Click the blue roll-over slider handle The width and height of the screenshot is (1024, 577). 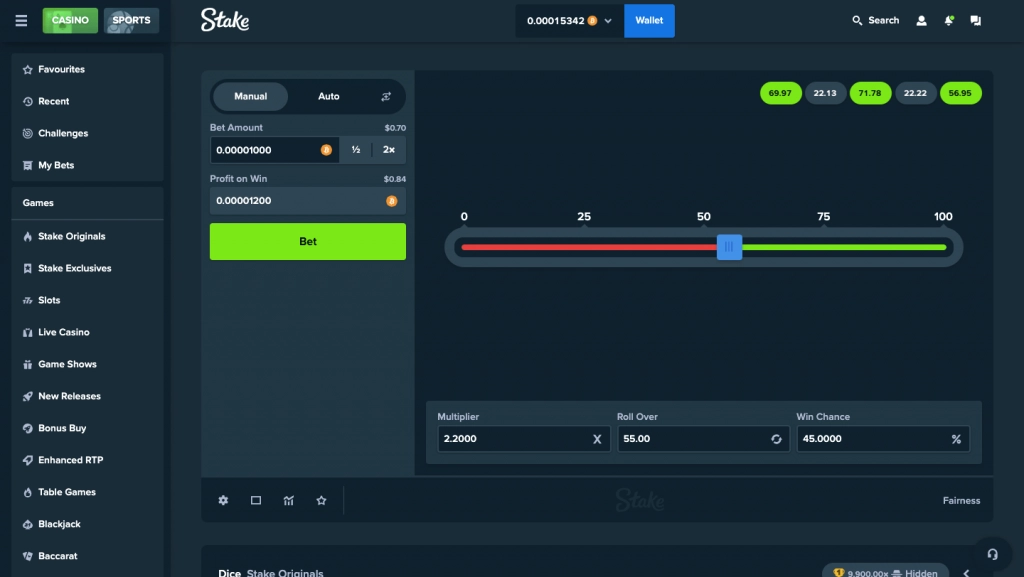(x=729, y=246)
